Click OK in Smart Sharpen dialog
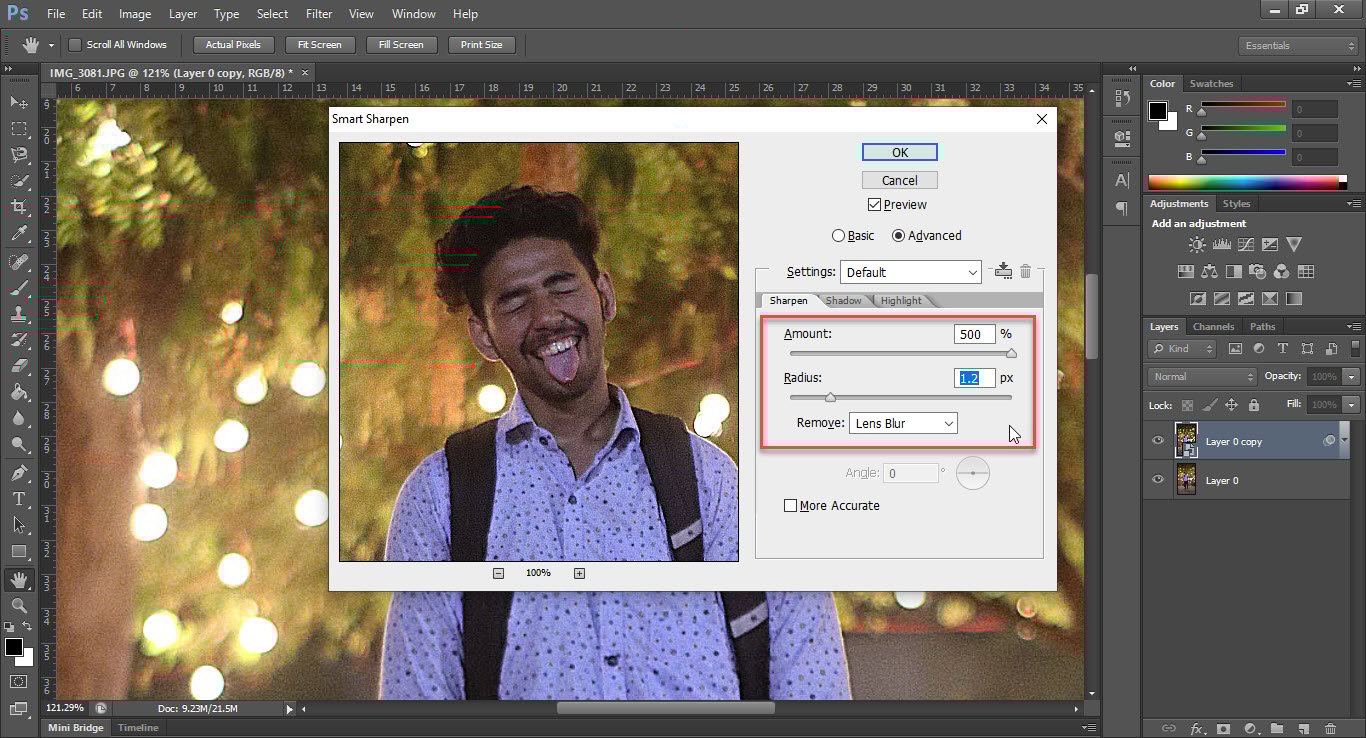Viewport: 1366px width, 738px height. point(900,153)
